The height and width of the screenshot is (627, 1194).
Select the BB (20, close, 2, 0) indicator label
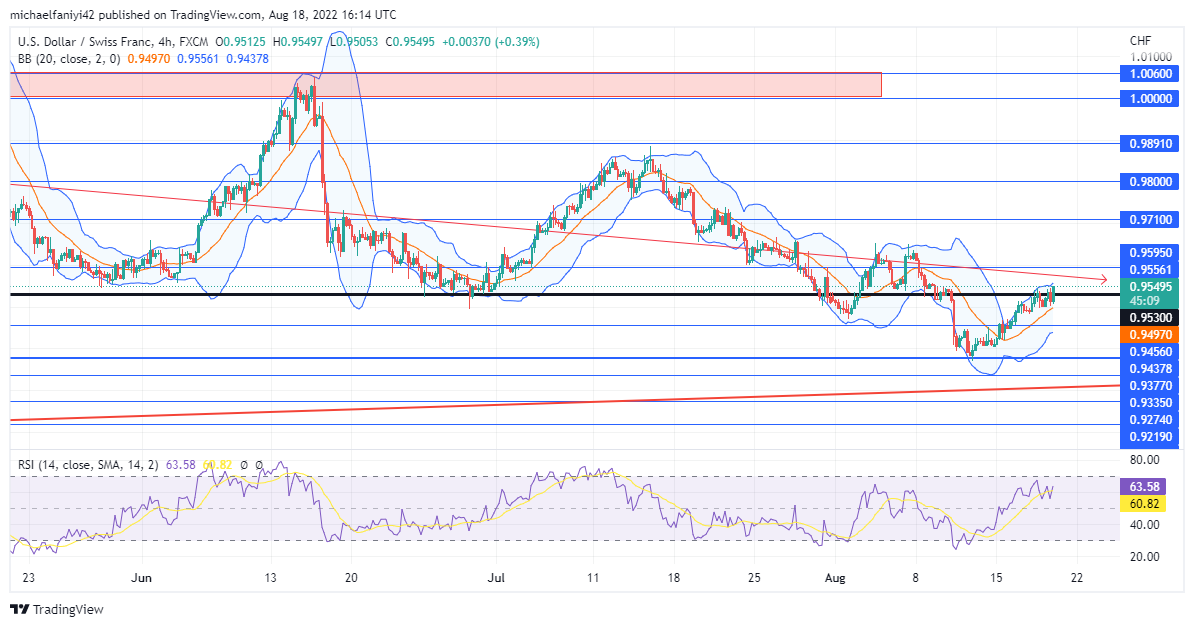click(69, 59)
